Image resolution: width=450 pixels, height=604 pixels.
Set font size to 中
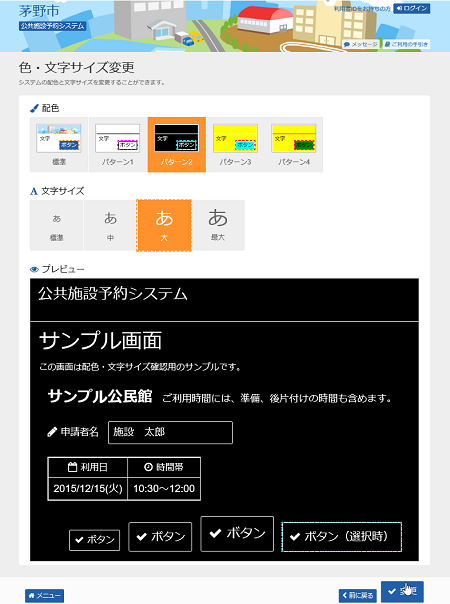(110, 225)
